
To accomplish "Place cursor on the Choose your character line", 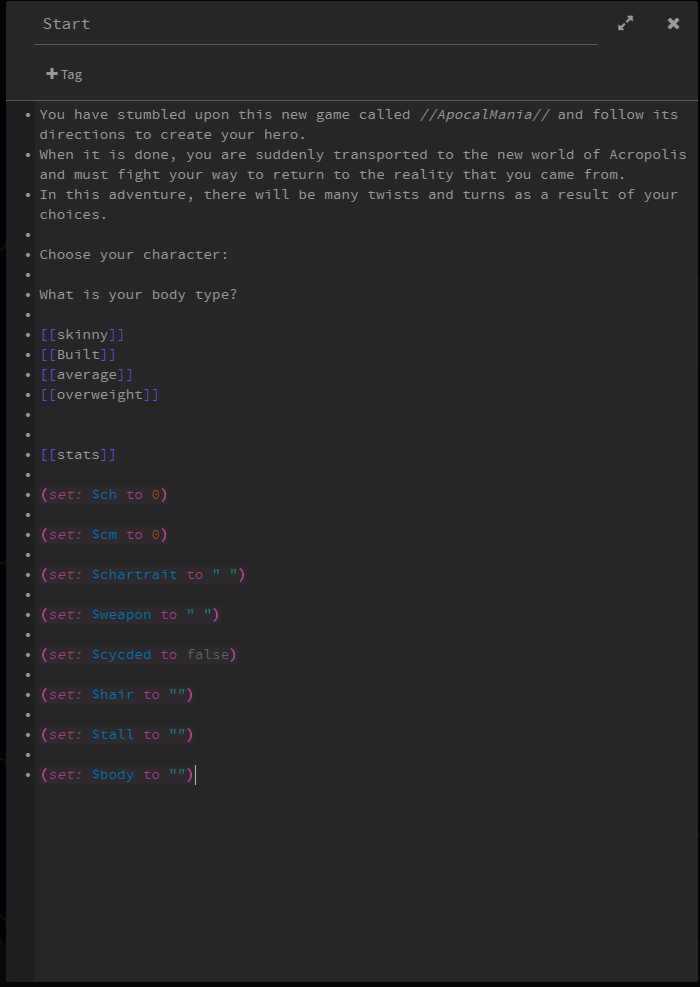I will (x=133, y=254).
